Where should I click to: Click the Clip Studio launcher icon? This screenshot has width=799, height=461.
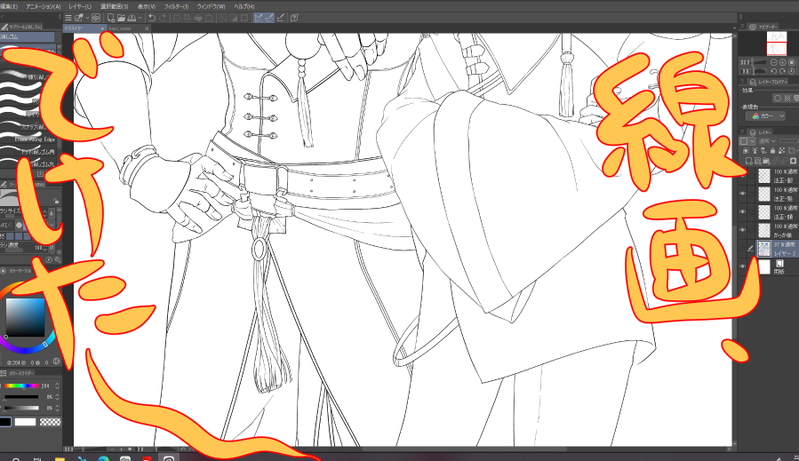coord(95,18)
